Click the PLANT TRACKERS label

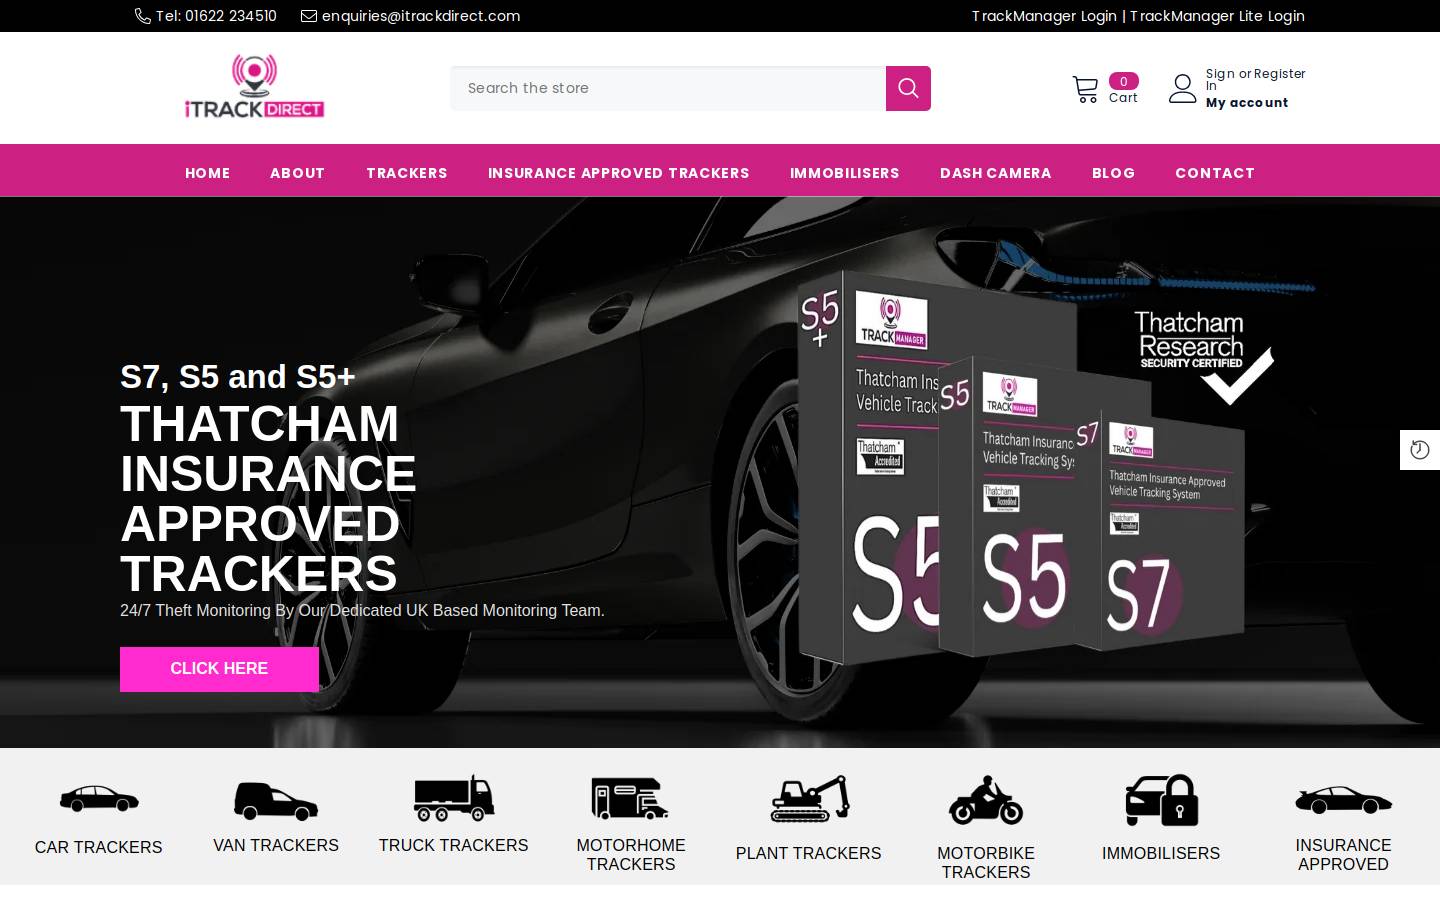[x=808, y=853]
